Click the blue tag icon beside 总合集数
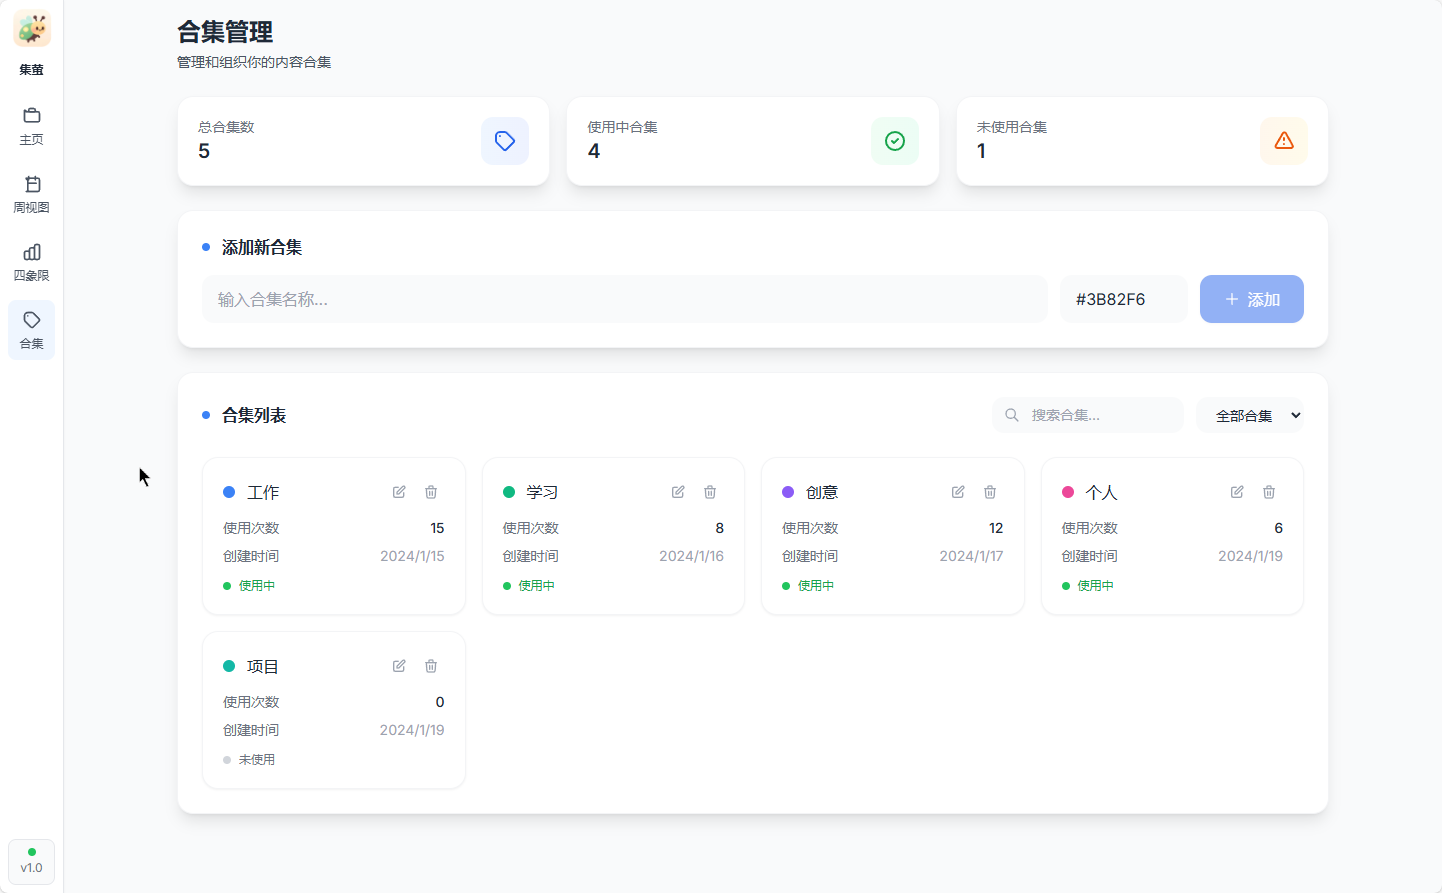 coord(505,141)
